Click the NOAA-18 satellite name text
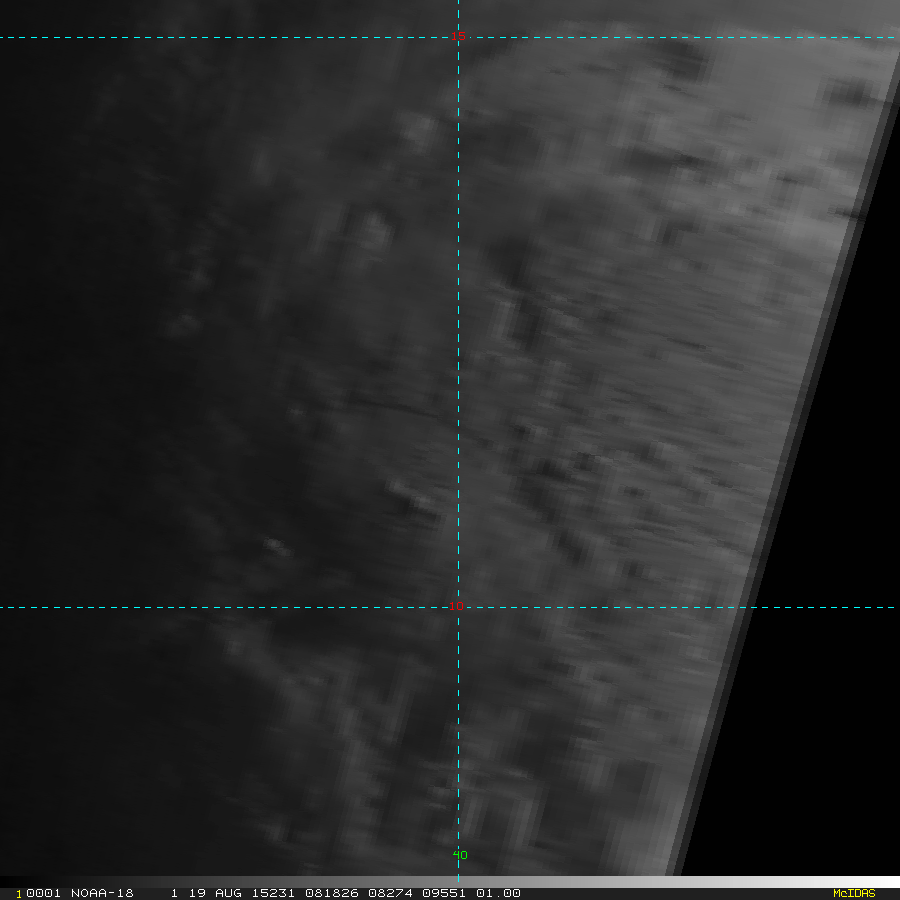Viewport: 900px width, 900px height. tap(102, 893)
